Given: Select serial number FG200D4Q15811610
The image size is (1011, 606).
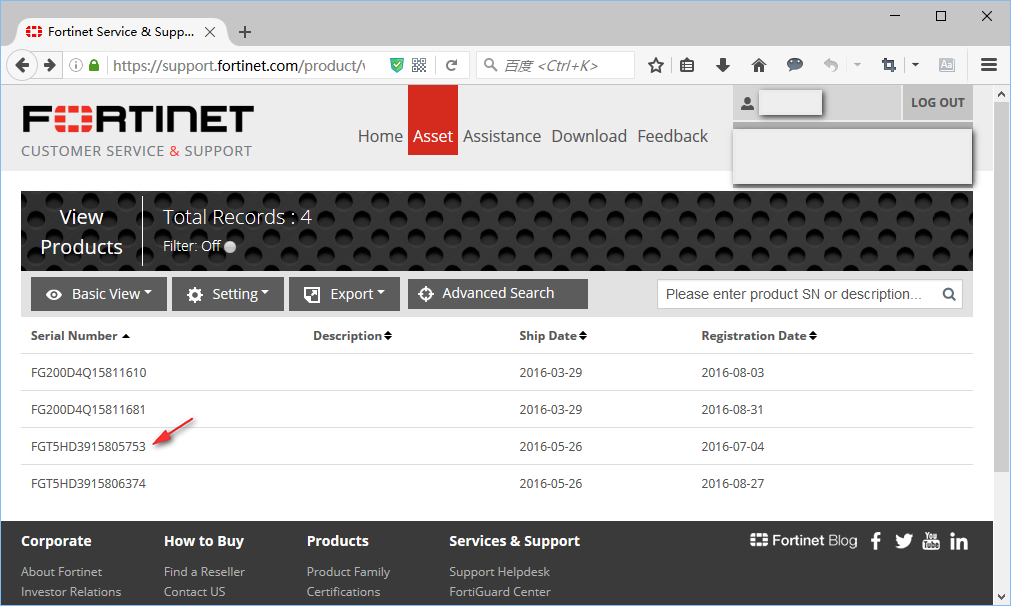Looking at the screenshot, I should coord(88,373).
